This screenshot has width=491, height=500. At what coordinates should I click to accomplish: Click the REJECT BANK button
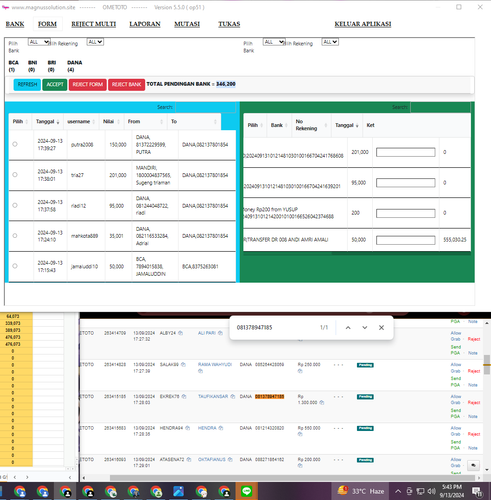point(126,85)
